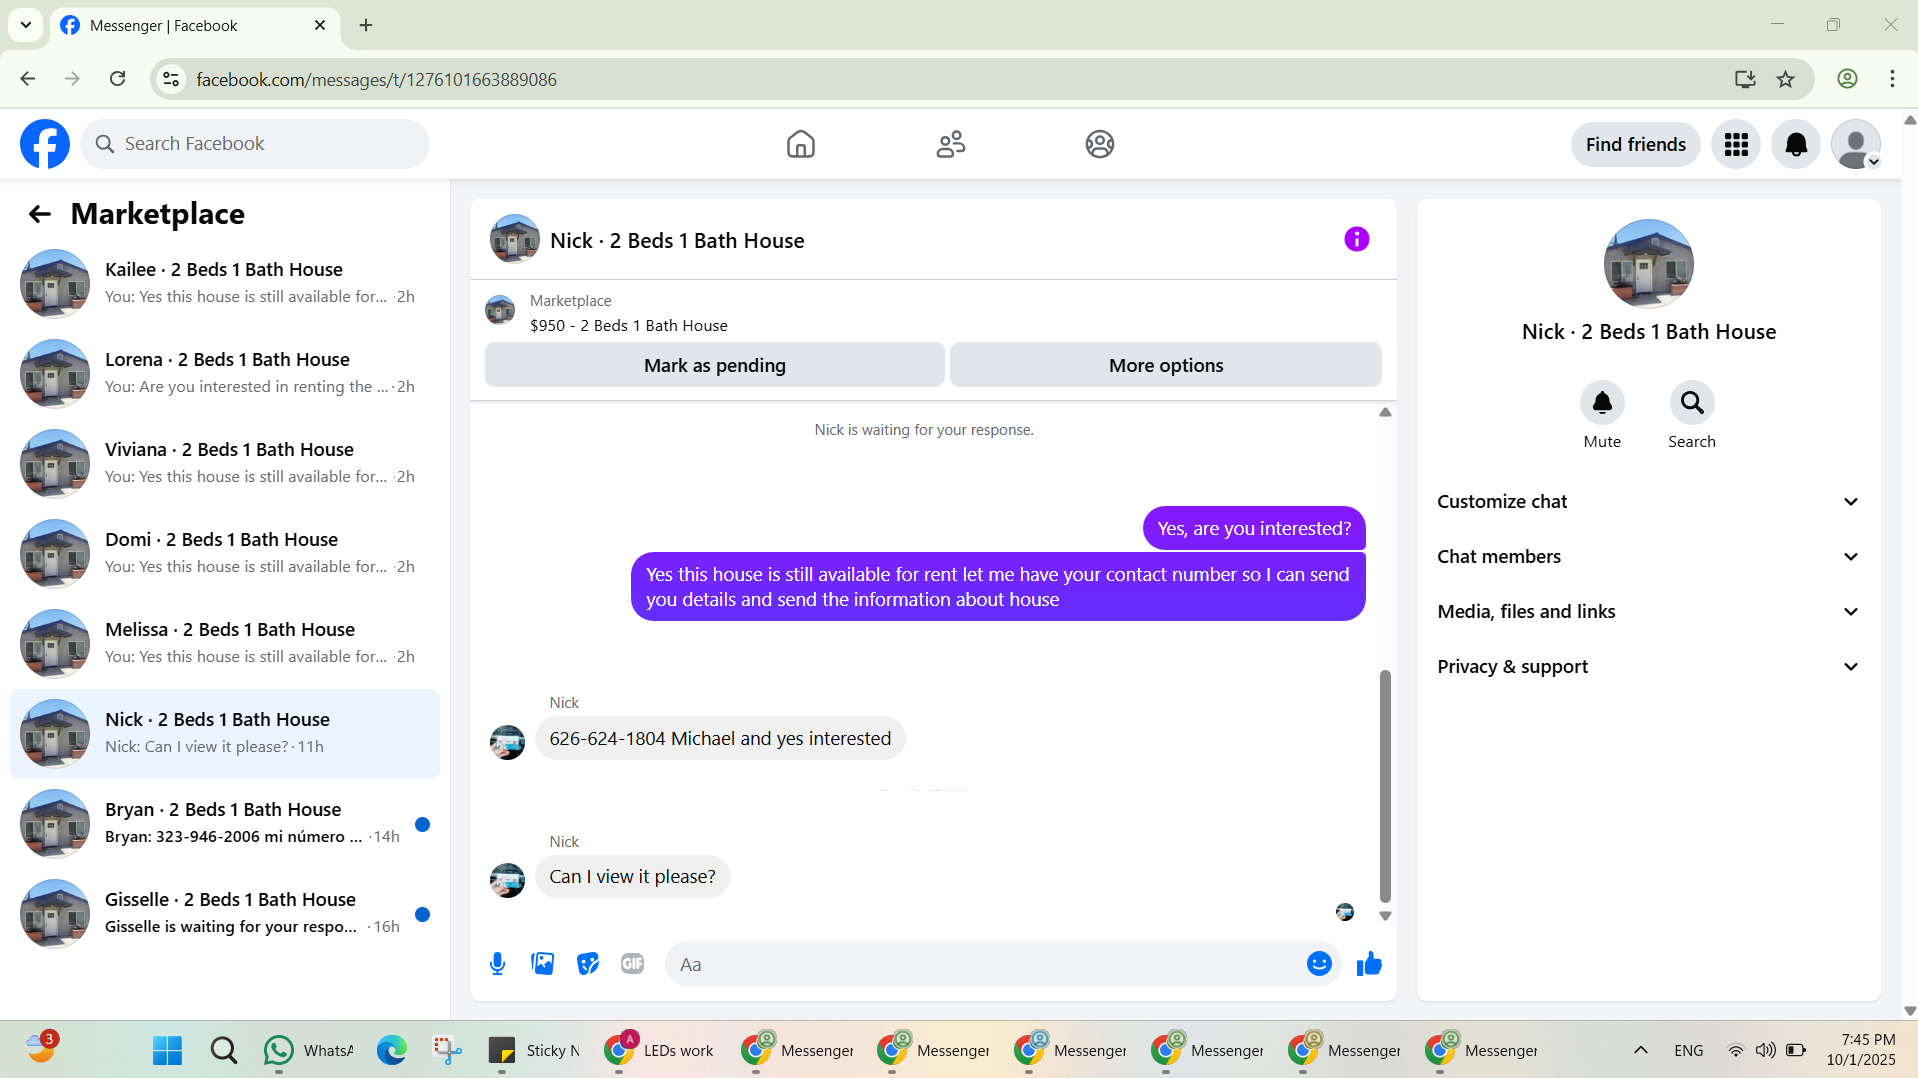This screenshot has width=1918, height=1078.
Task: View site information icon in address bar
Action: point(171,79)
